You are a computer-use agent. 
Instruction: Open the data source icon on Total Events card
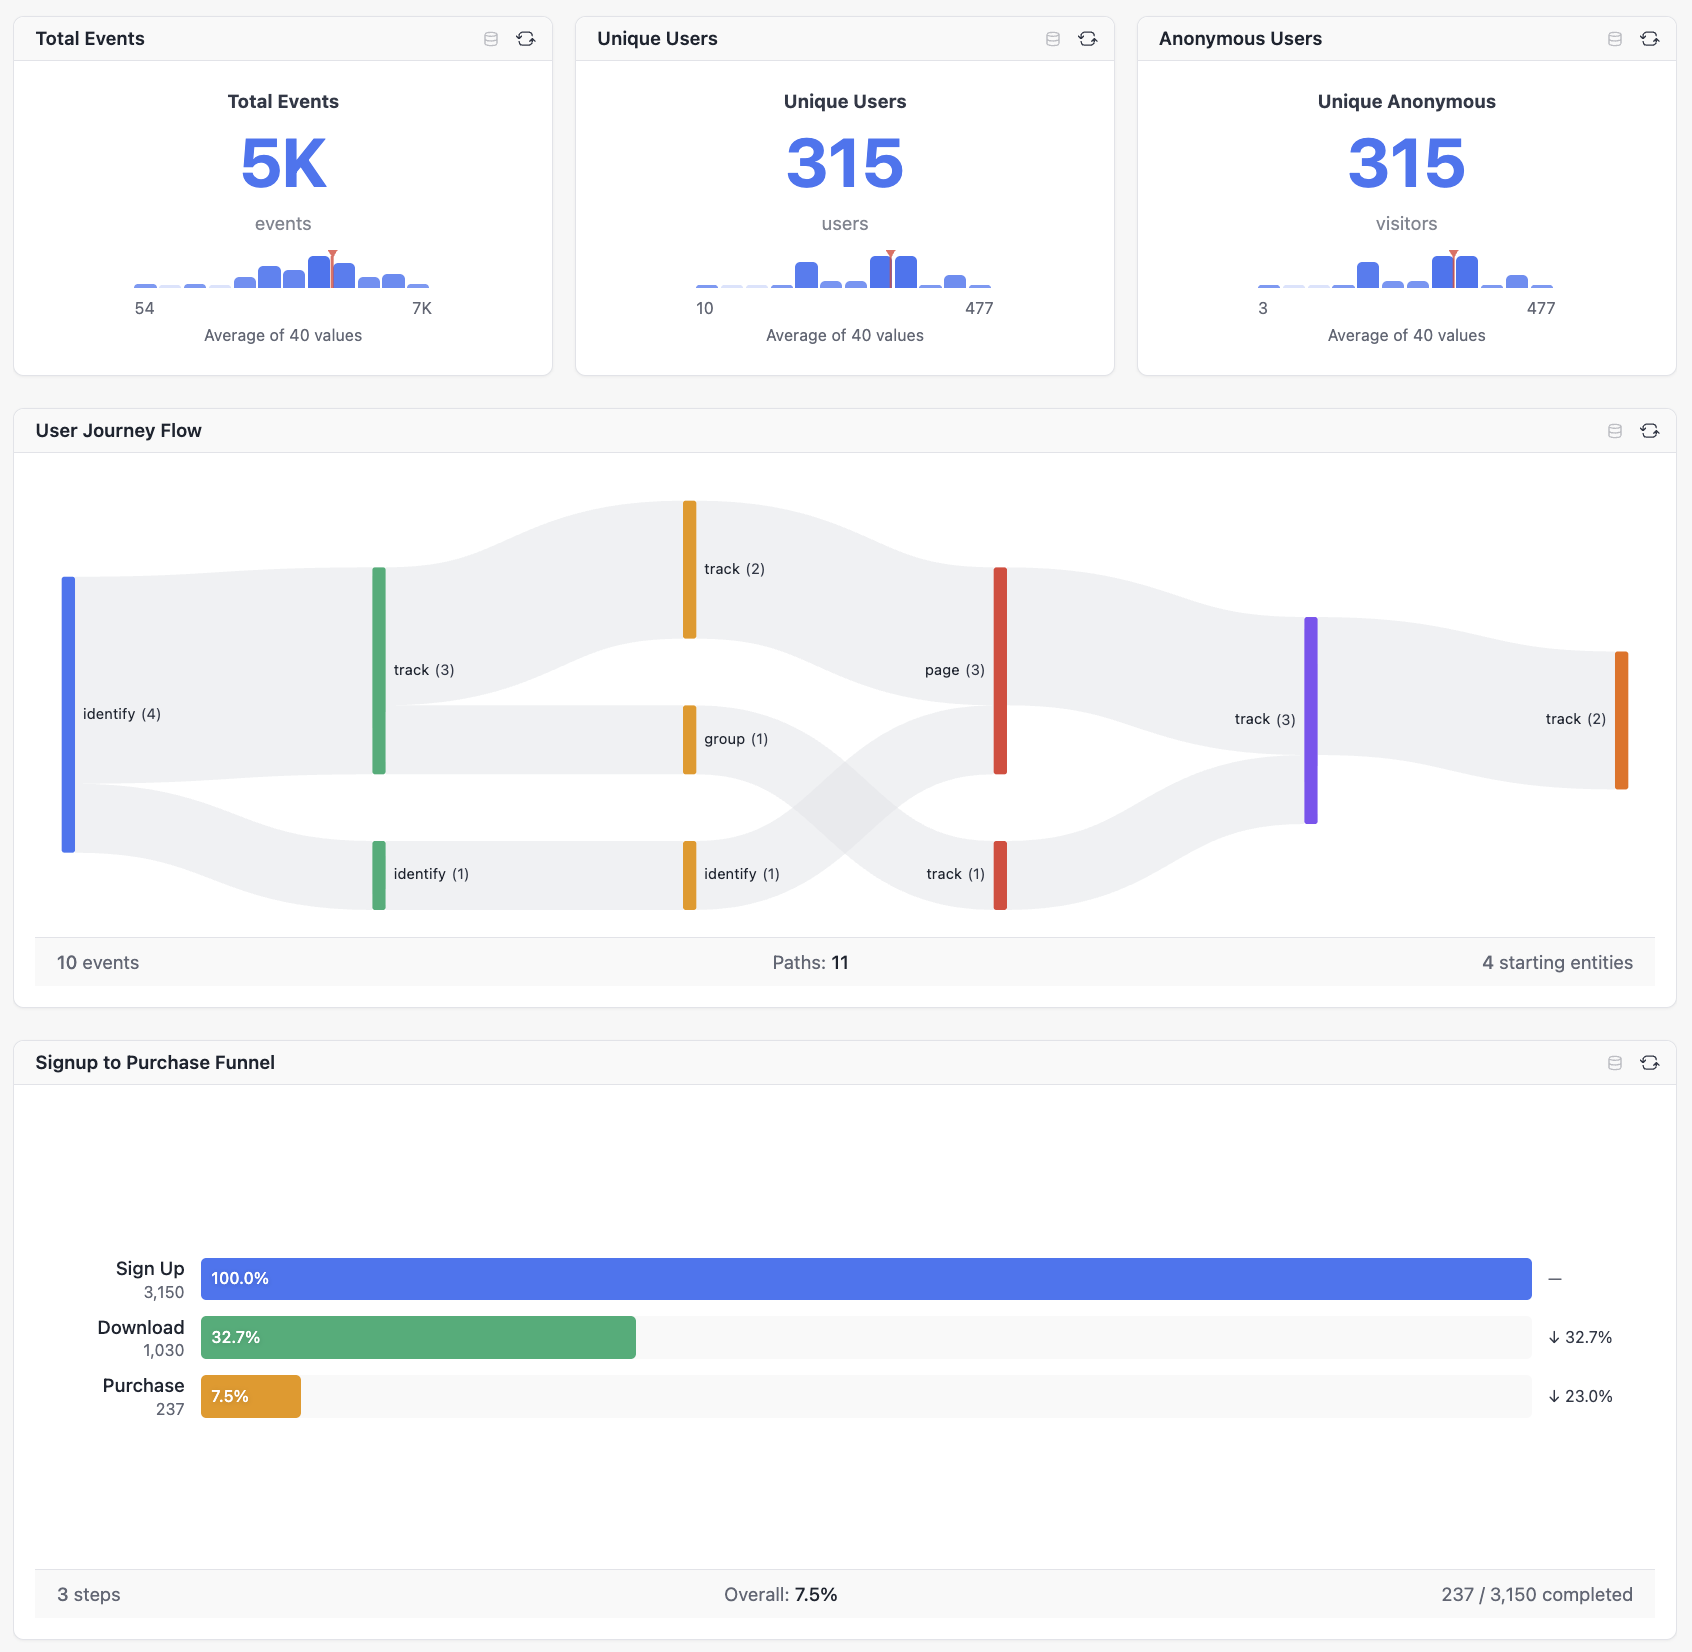pos(490,38)
